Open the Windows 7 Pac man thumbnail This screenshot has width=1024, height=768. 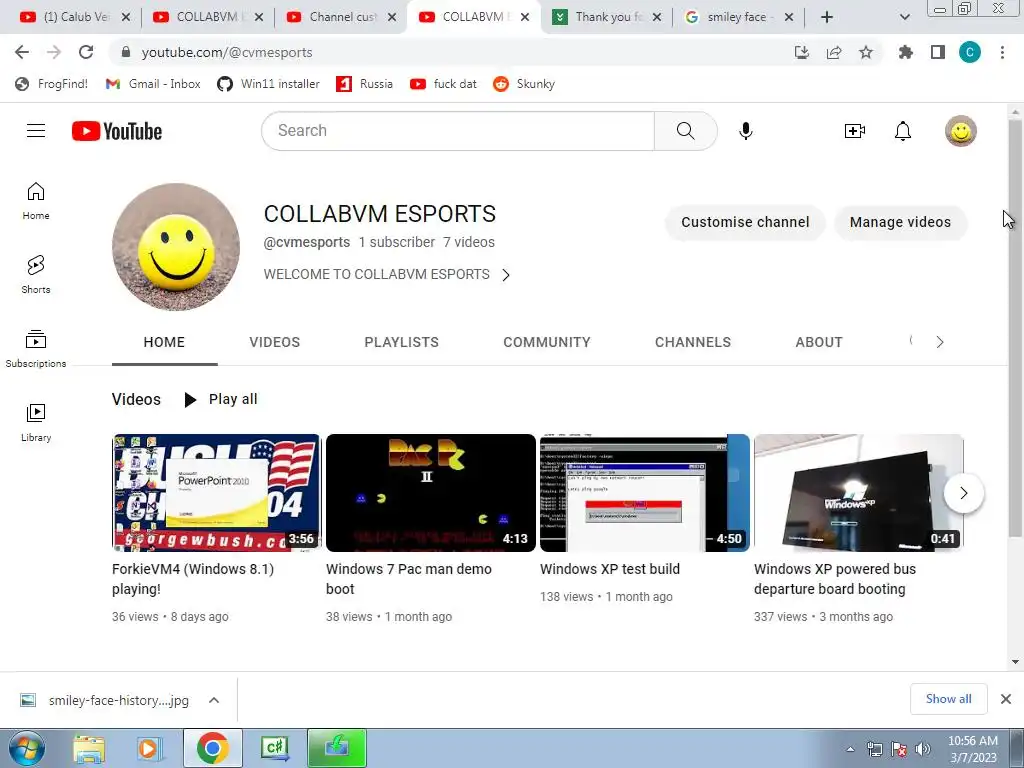430,493
